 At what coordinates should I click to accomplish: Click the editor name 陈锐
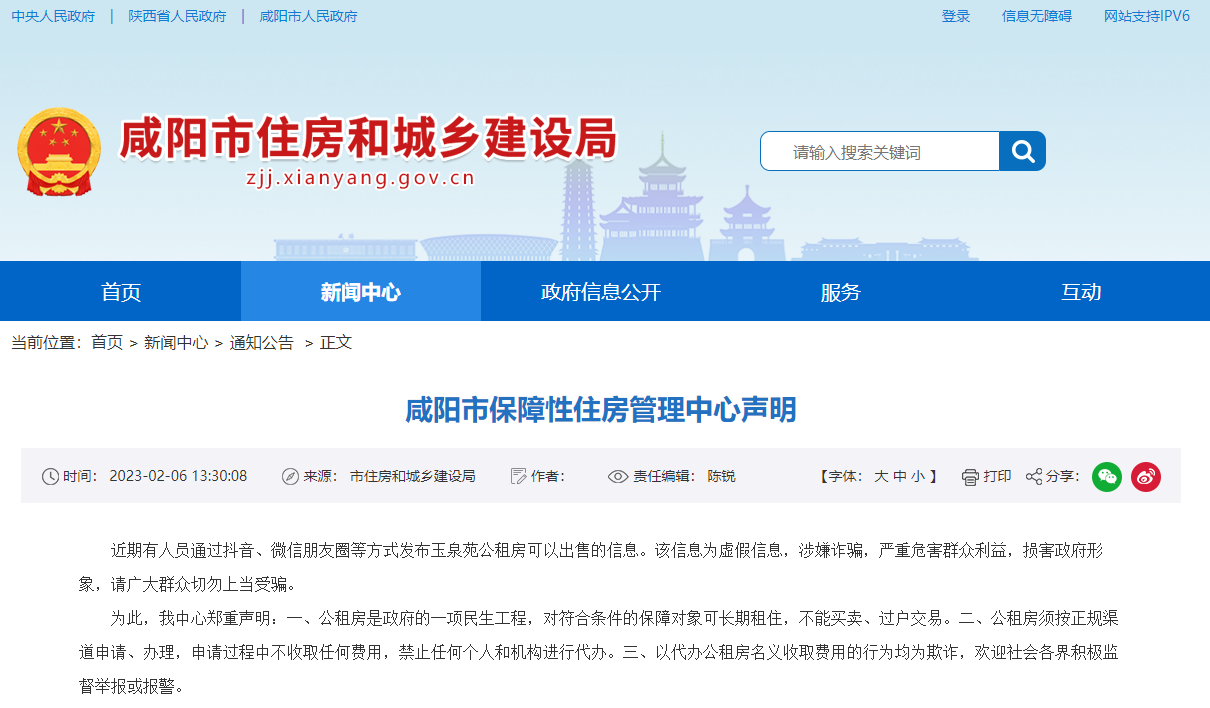pos(721,476)
